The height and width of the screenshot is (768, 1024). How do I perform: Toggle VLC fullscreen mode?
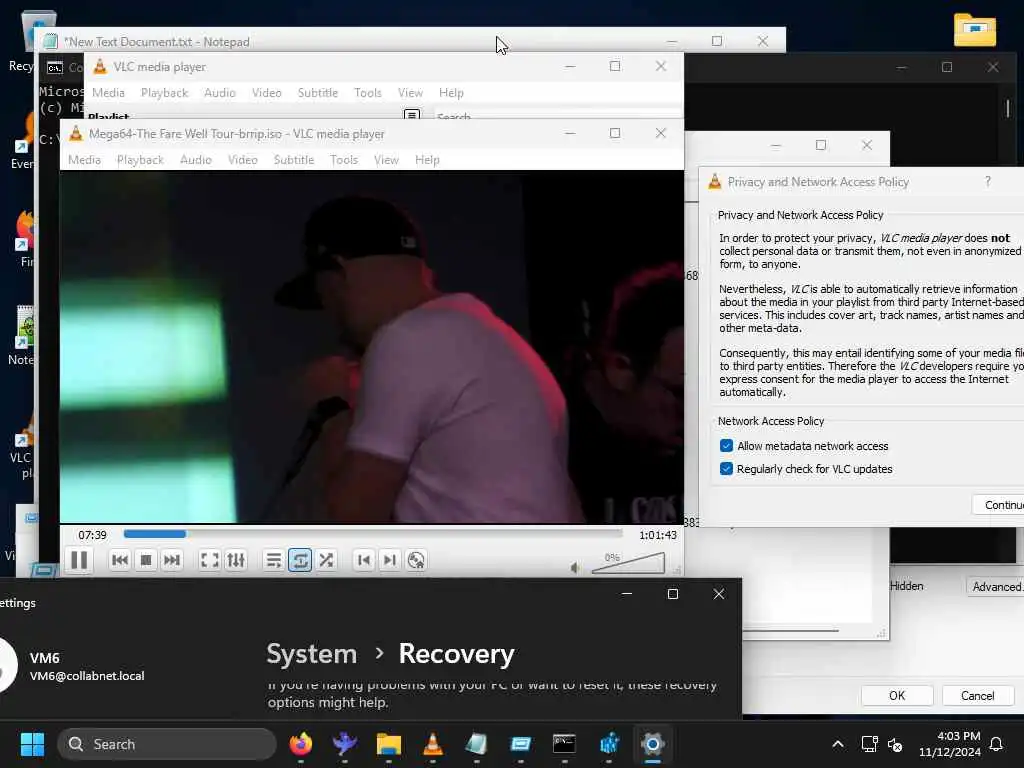pyautogui.click(x=209, y=560)
